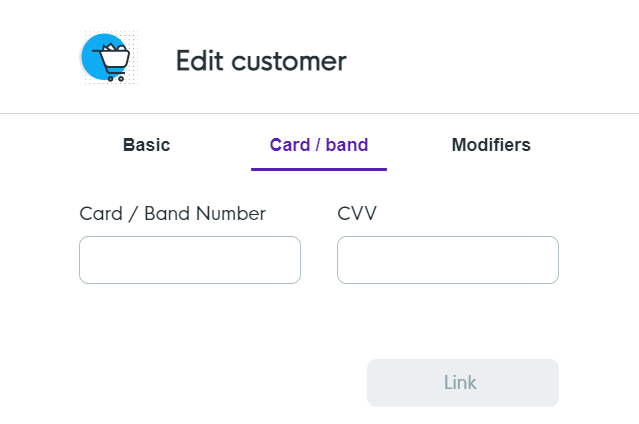The image size is (639, 424).
Task: Click the right end of the Card Number field
Action: tap(292, 260)
